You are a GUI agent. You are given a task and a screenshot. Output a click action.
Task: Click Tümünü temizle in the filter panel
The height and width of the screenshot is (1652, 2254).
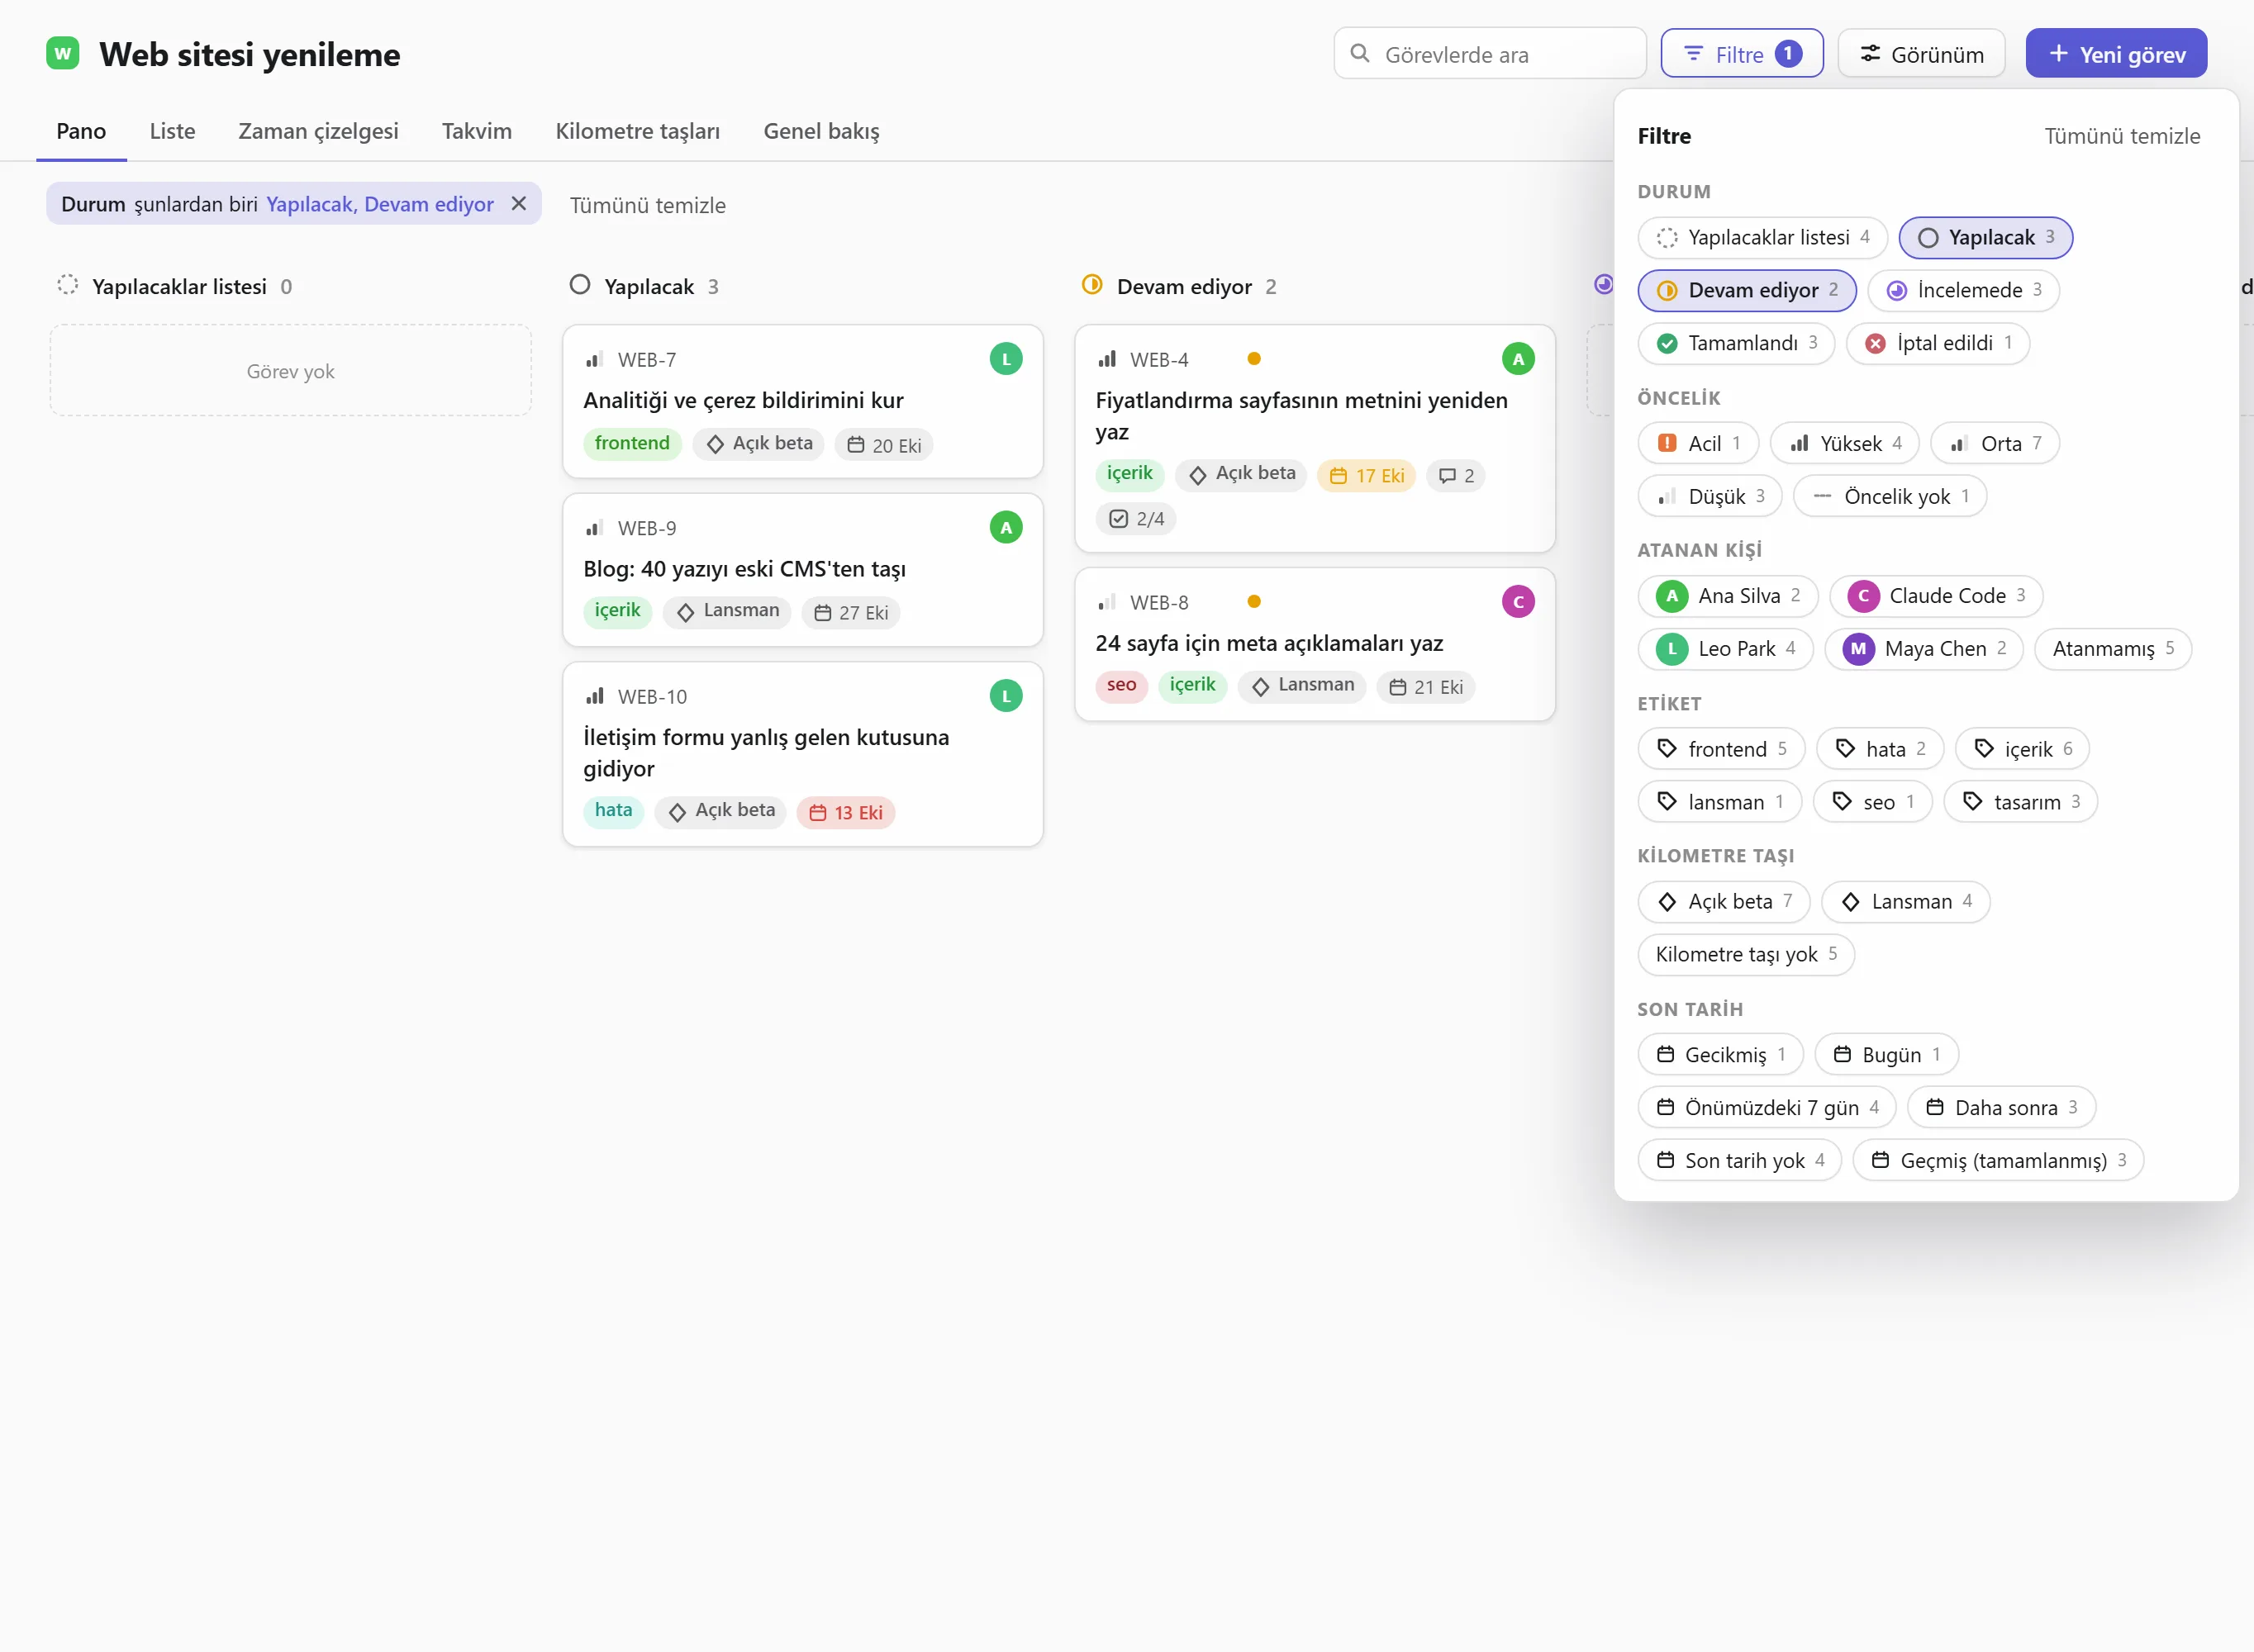click(x=2122, y=136)
